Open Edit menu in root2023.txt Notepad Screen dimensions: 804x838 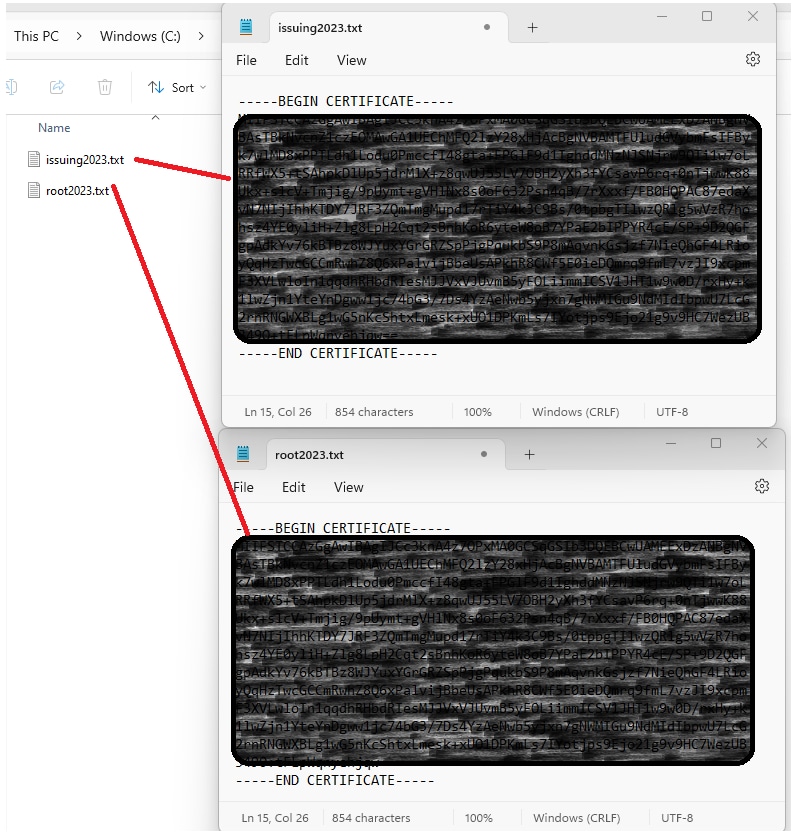[x=293, y=487]
